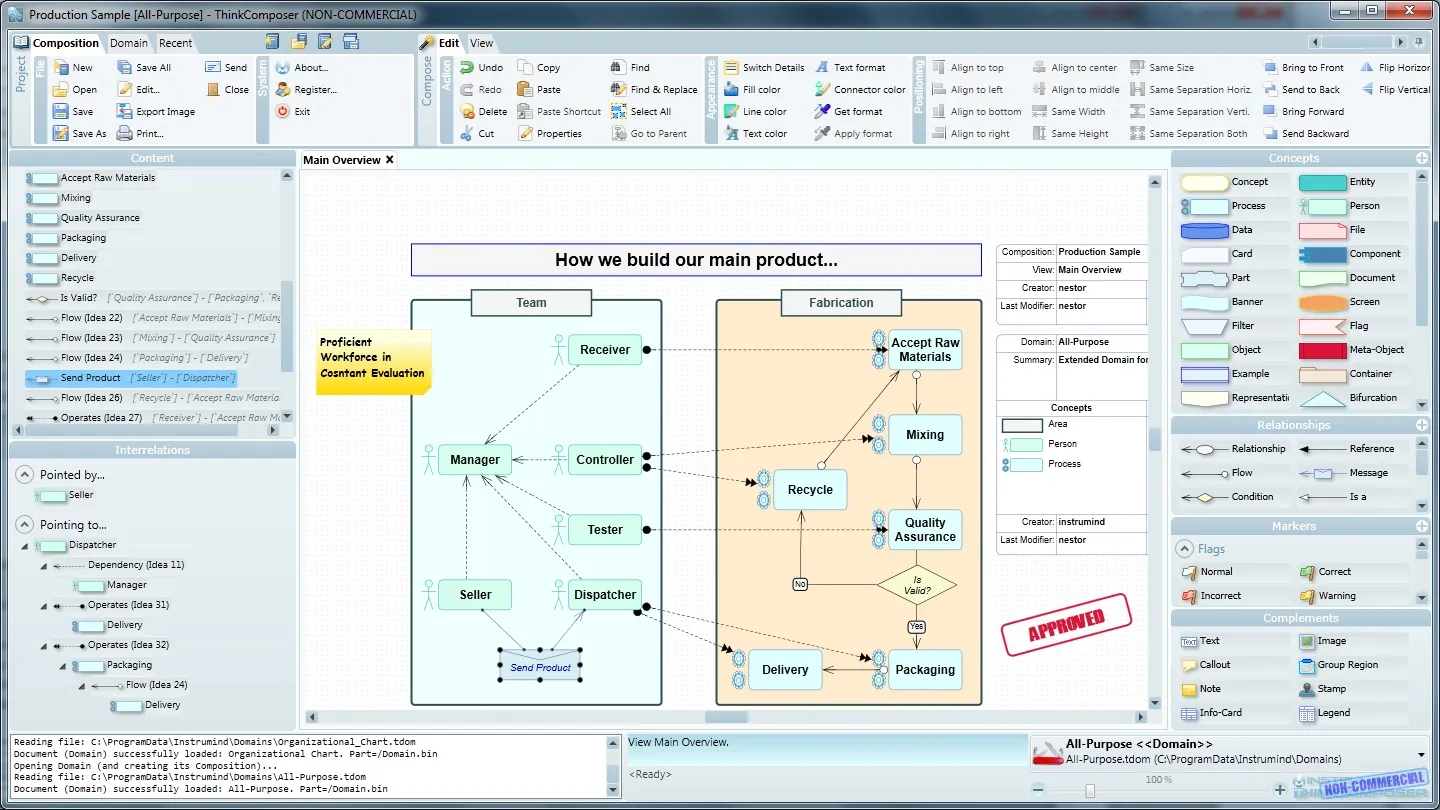Click Align to center

point(1074,68)
